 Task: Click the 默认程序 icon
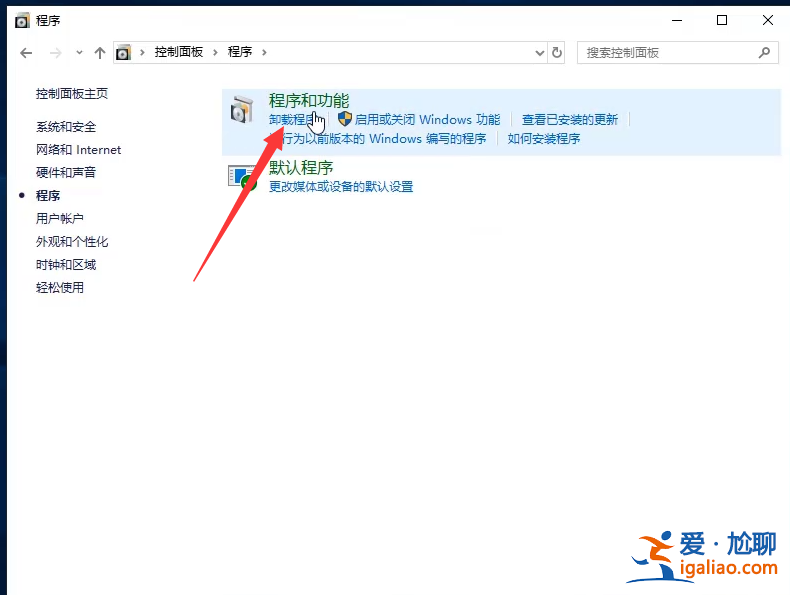click(x=243, y=178)
